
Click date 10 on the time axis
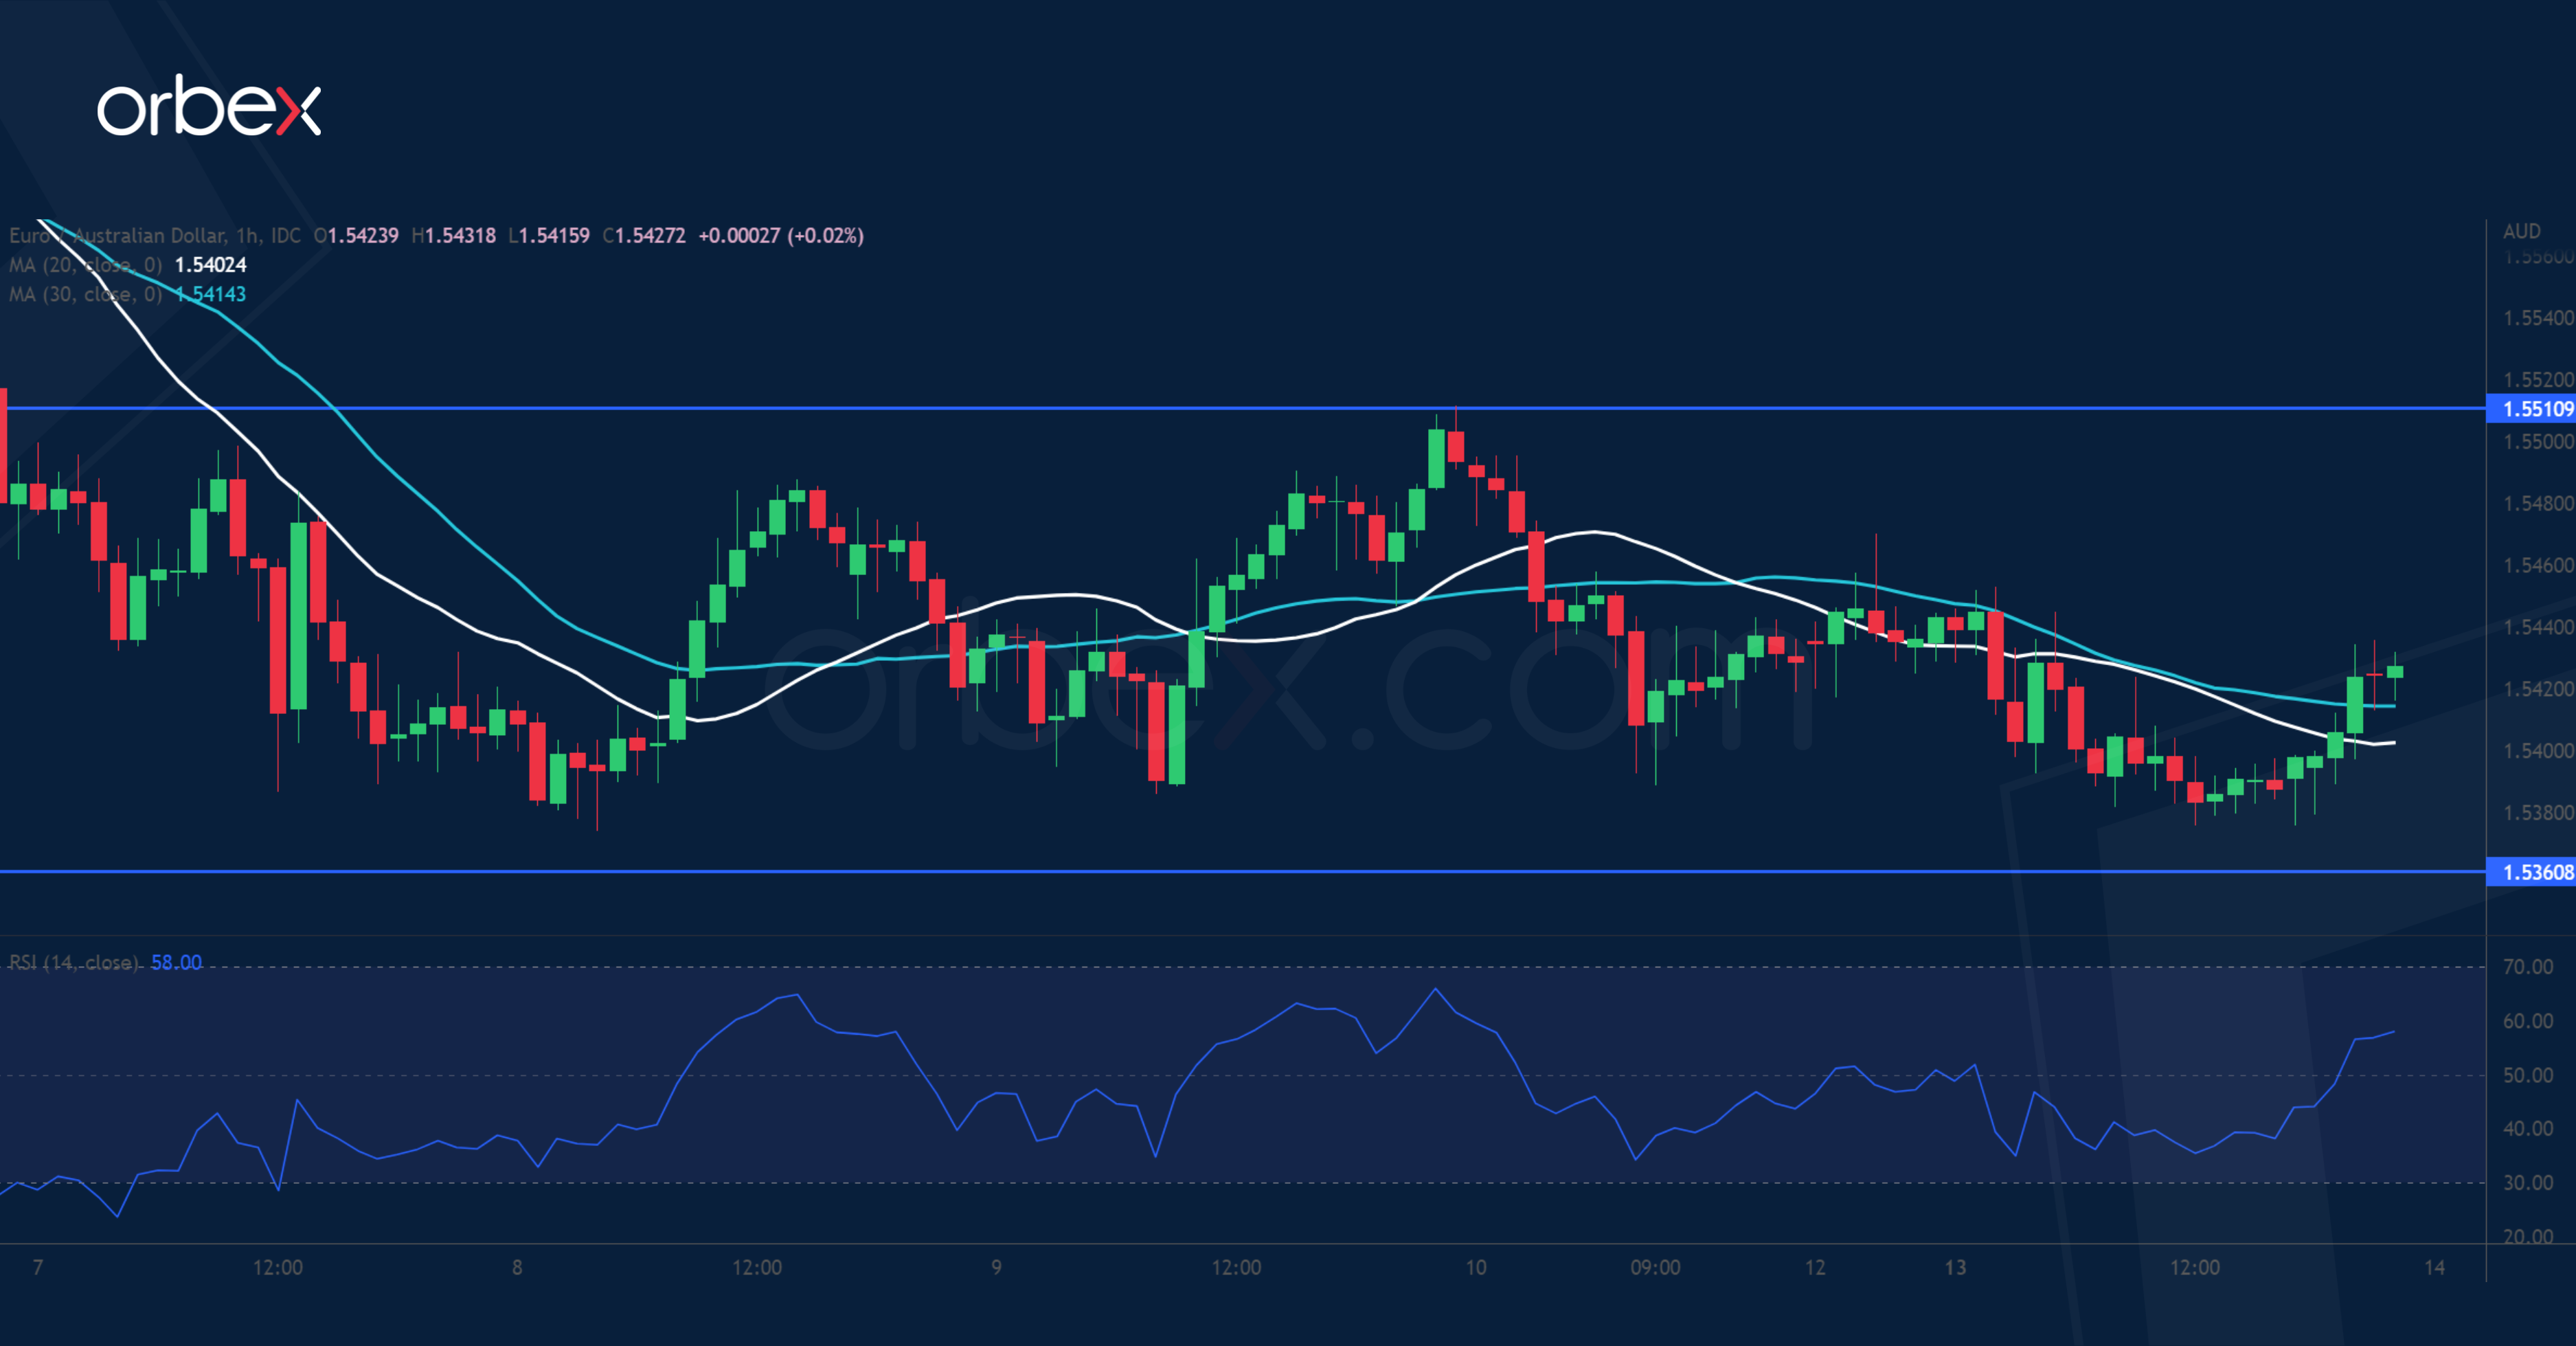click(x=1476, y=1268)
